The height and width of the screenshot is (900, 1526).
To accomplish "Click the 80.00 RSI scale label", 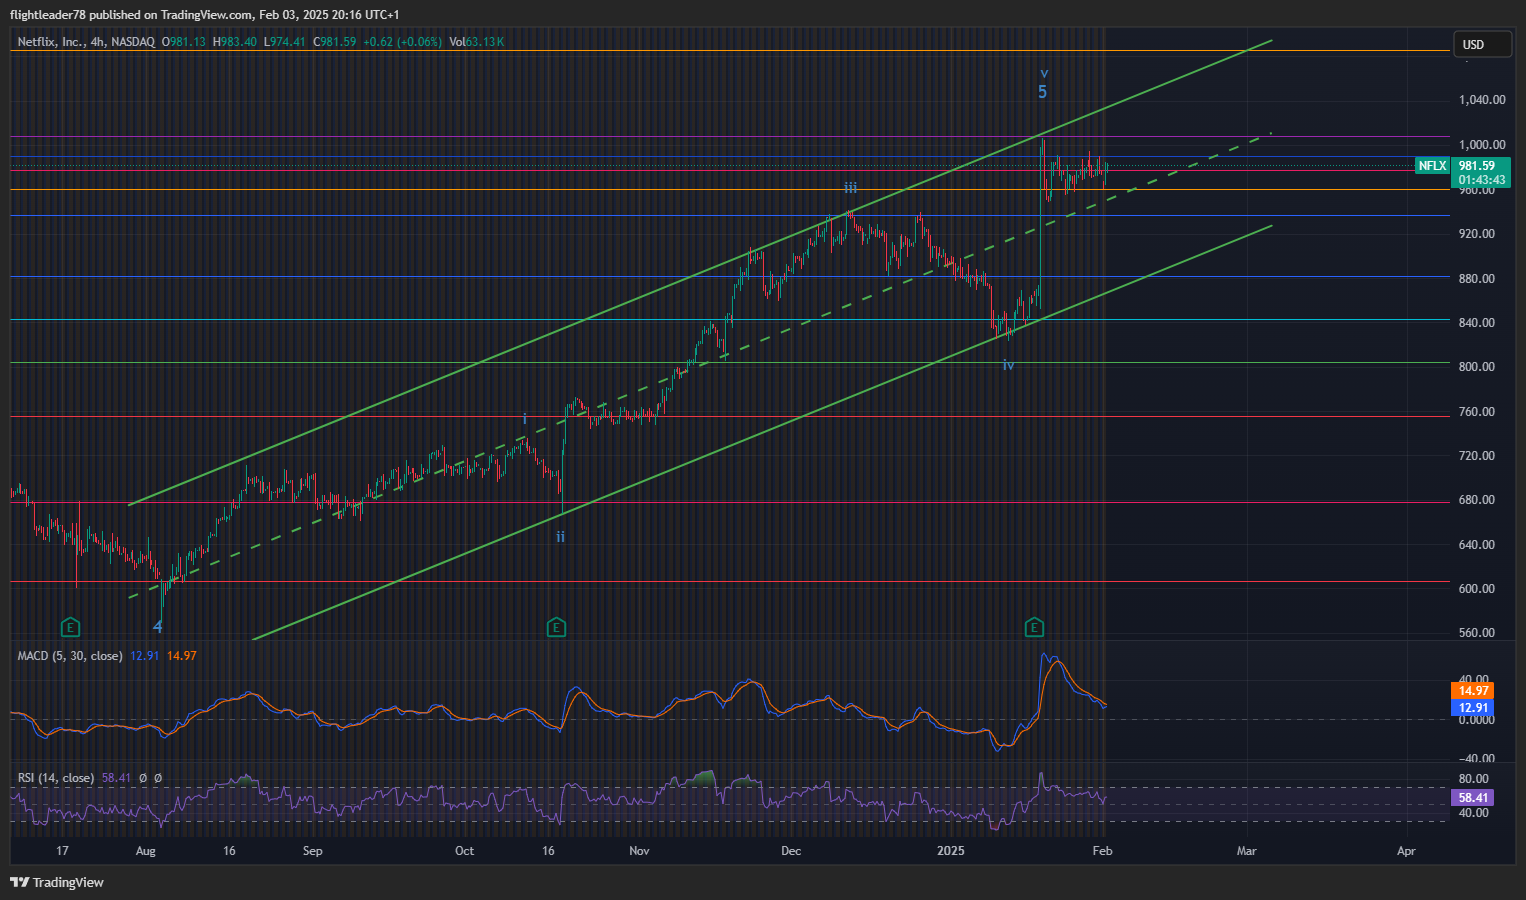I will click(1474, 779).
